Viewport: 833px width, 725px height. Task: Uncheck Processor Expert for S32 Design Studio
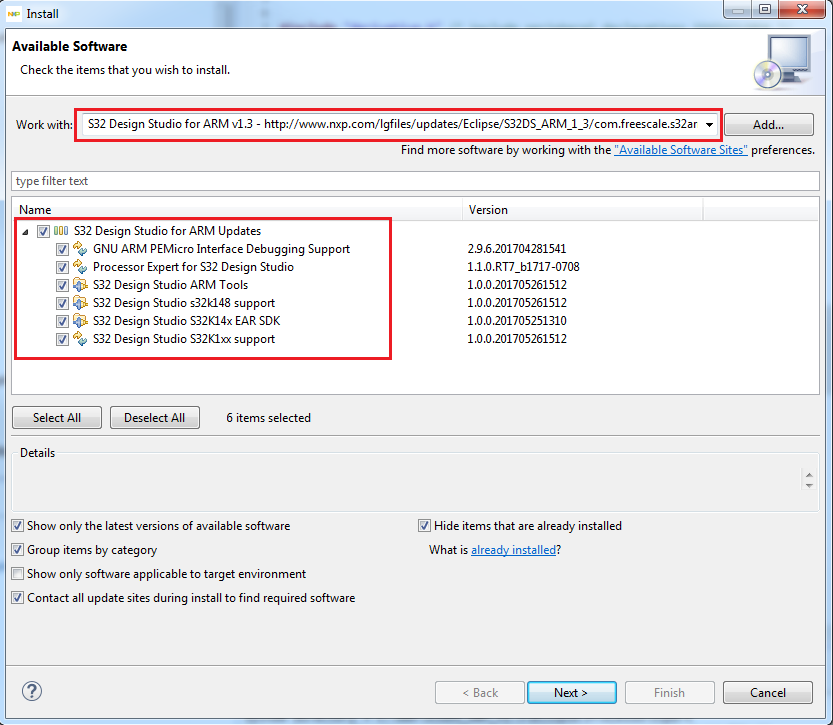62,267
